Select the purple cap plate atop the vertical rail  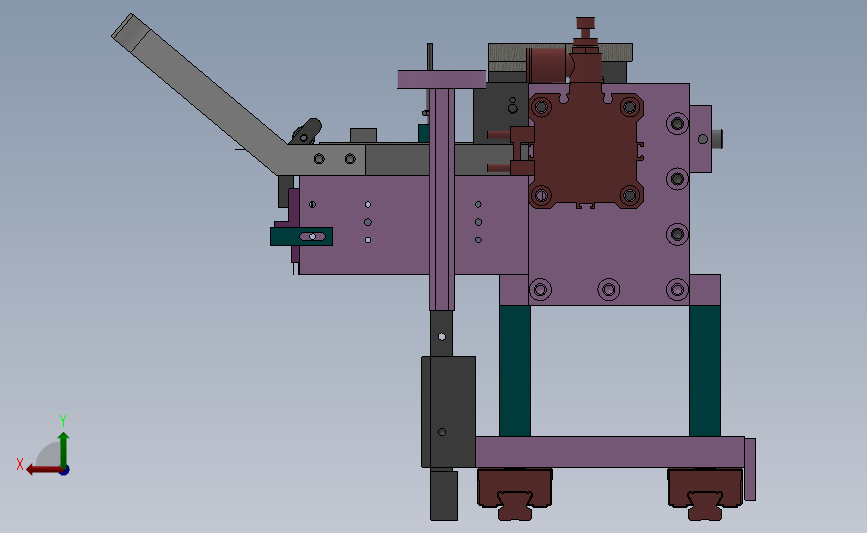[x=442, y=79]
